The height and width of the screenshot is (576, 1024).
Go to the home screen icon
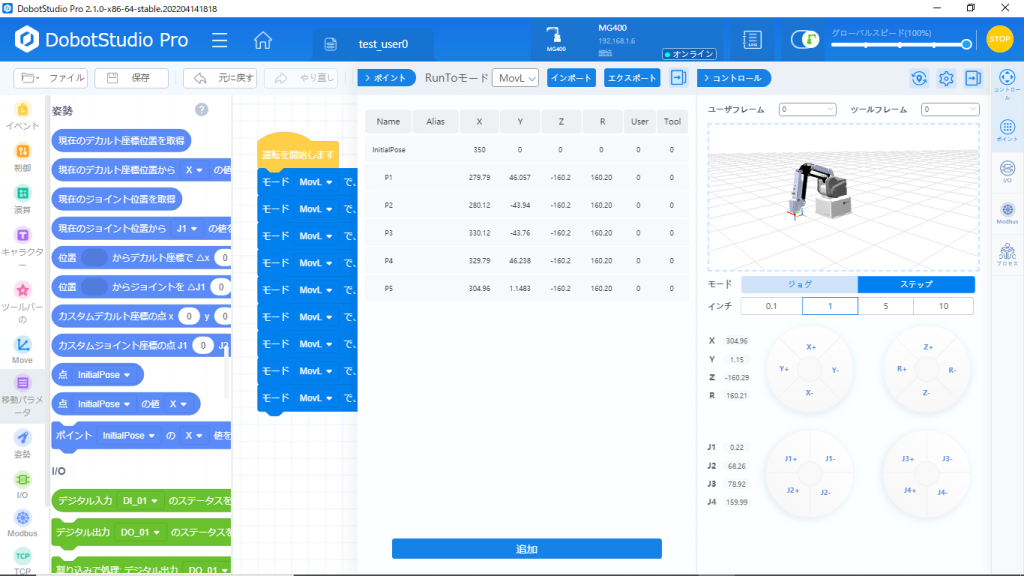coord(263,40)
